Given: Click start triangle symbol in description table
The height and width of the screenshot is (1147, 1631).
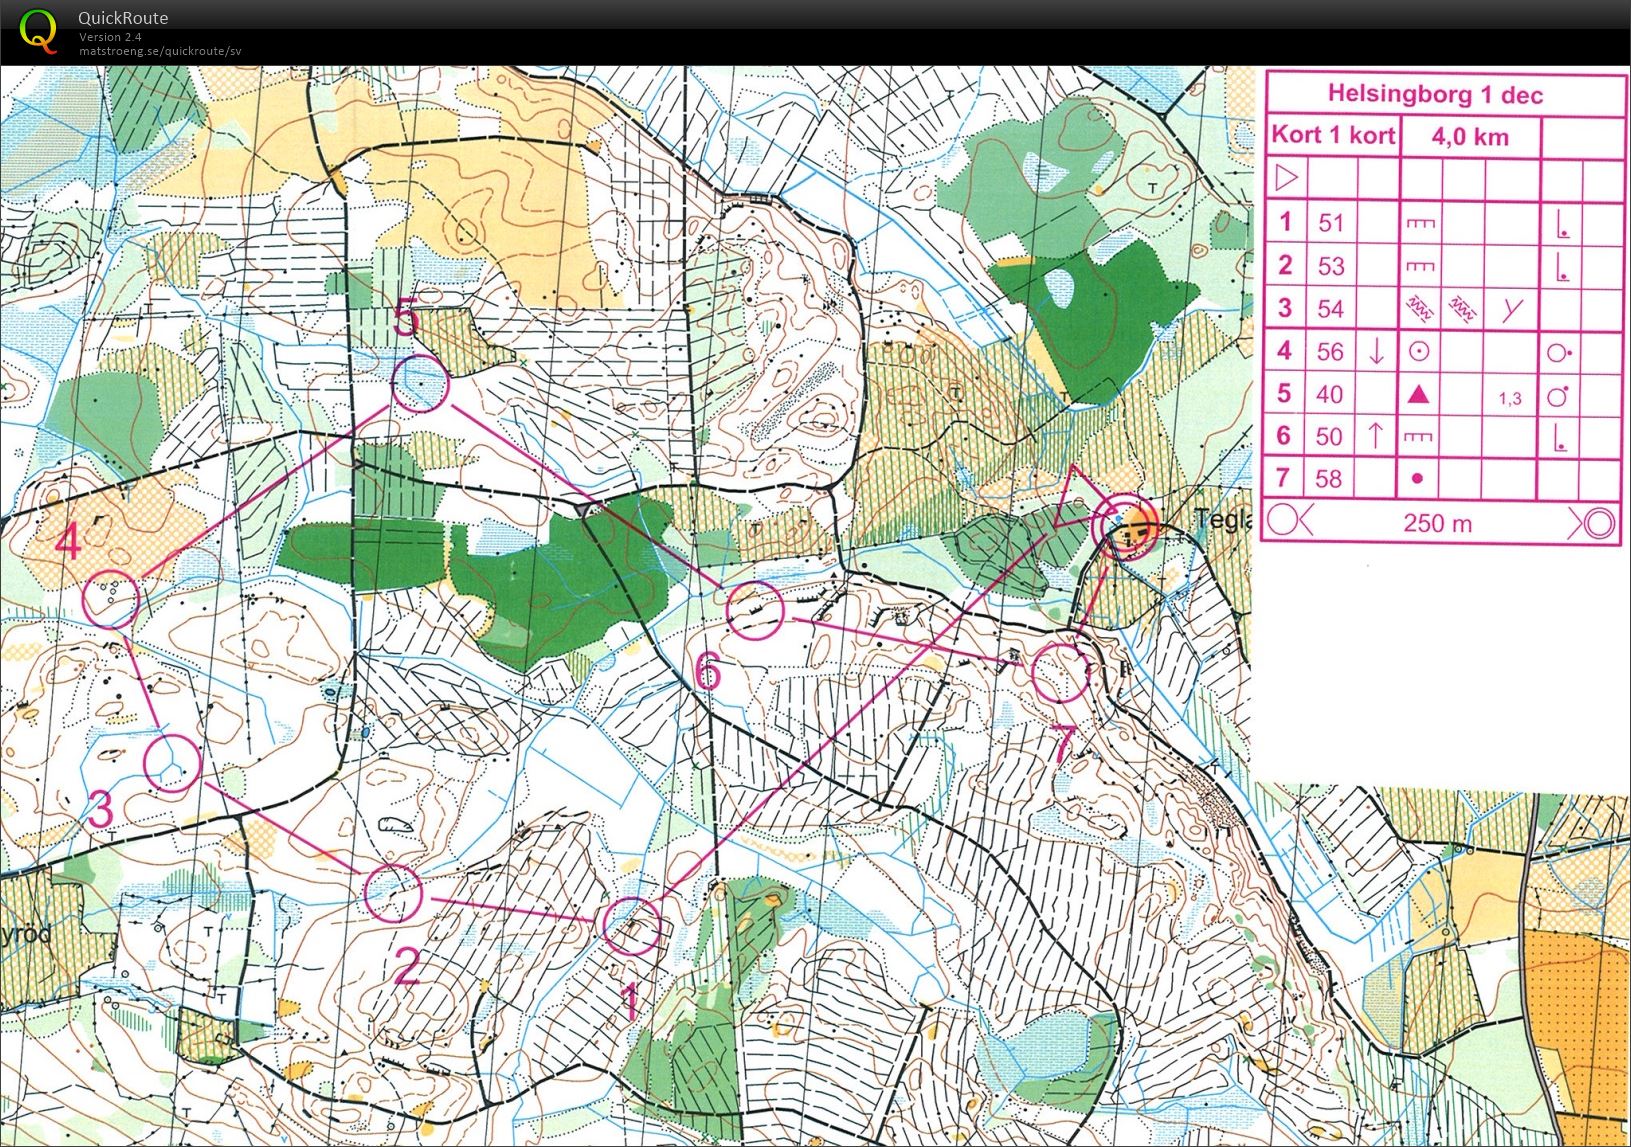Looking at the screenshot, I should (1286, 179).
